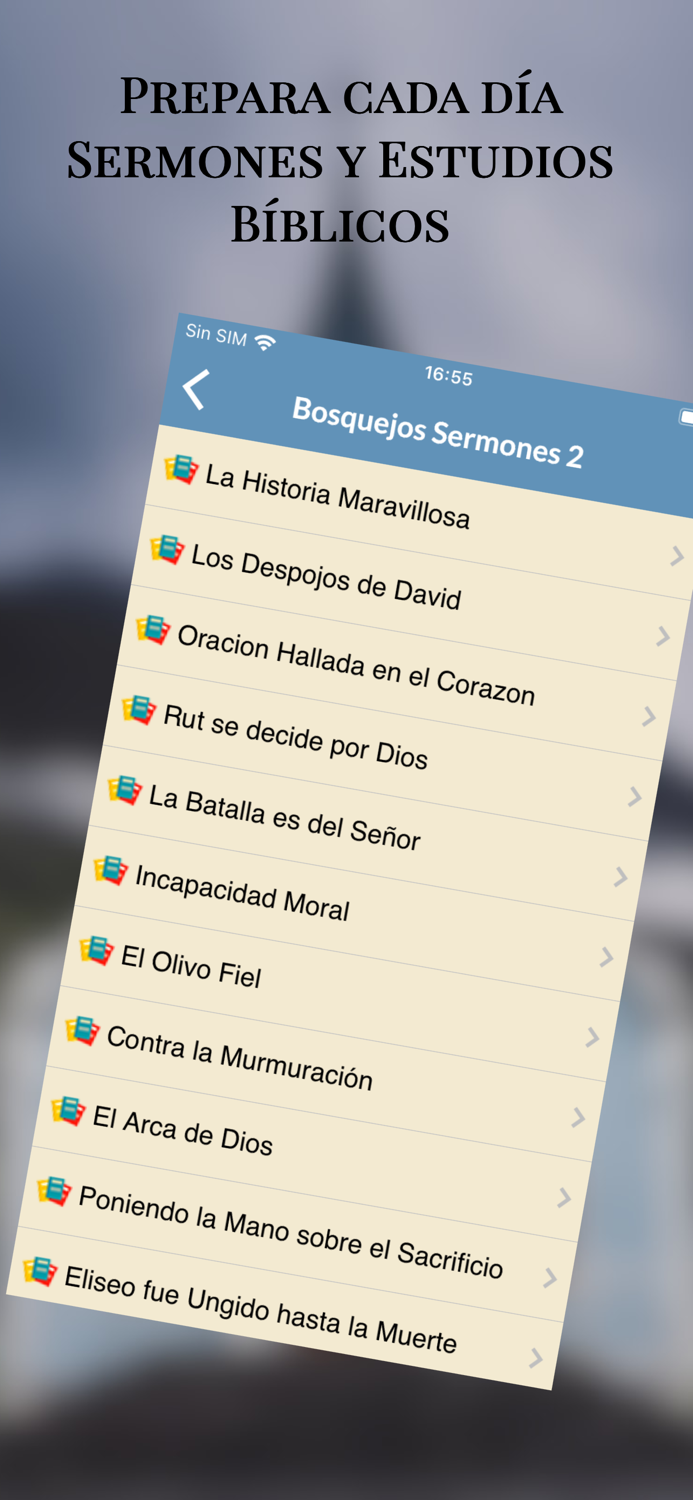Tap the sermon icon beside La Historia Maravillosa
The image size is (693, 1500).
180,470
